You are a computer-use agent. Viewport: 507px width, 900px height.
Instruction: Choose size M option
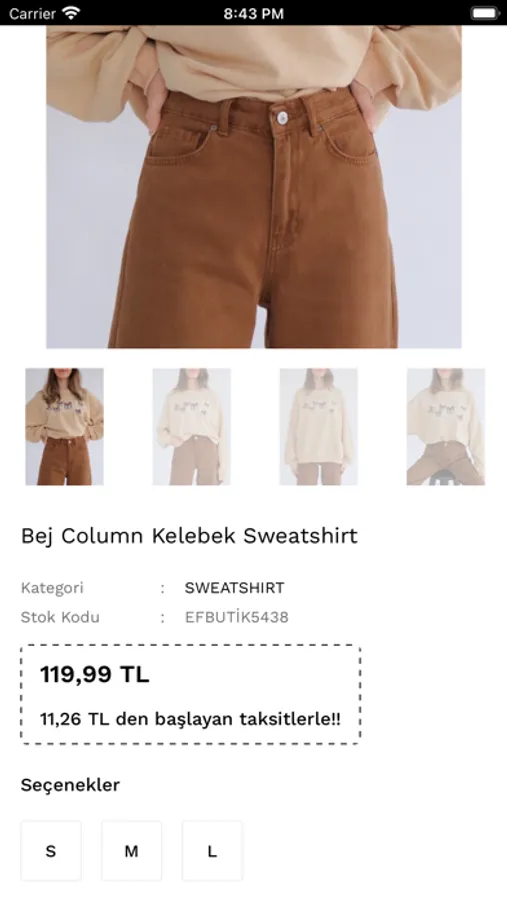[x=131, y=851]
